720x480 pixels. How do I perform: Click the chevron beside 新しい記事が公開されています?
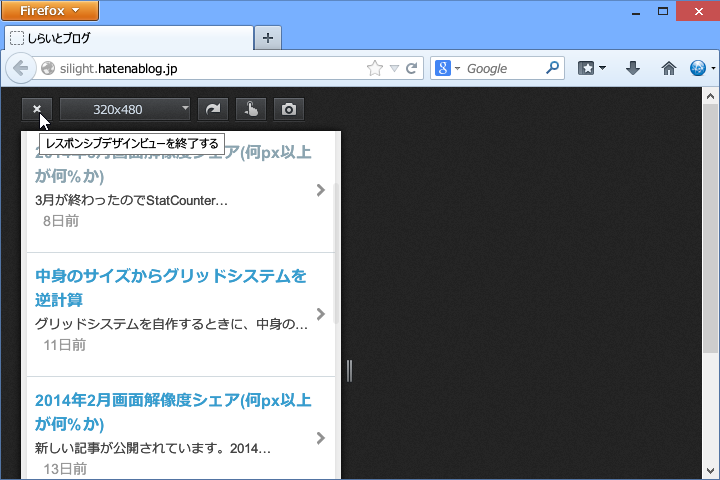click(x=321, y=438)
